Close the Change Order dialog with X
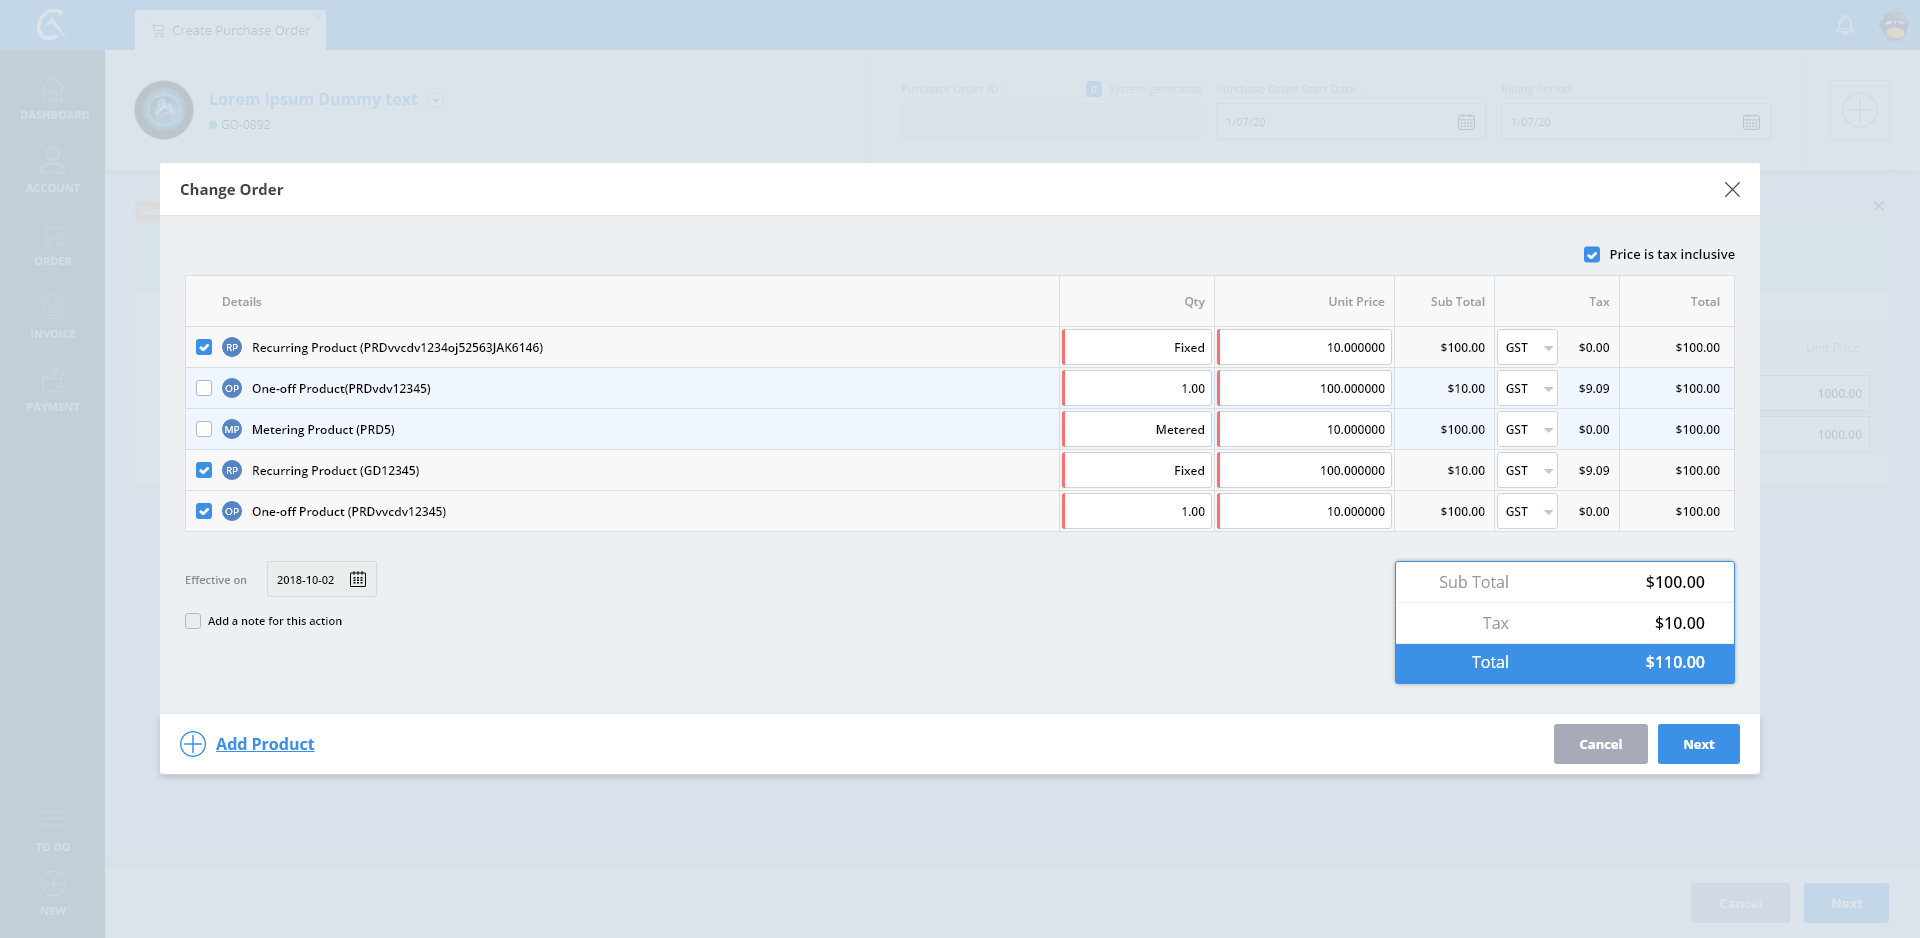This screenshot has width=1920, height=938. tap(1732, 190)
